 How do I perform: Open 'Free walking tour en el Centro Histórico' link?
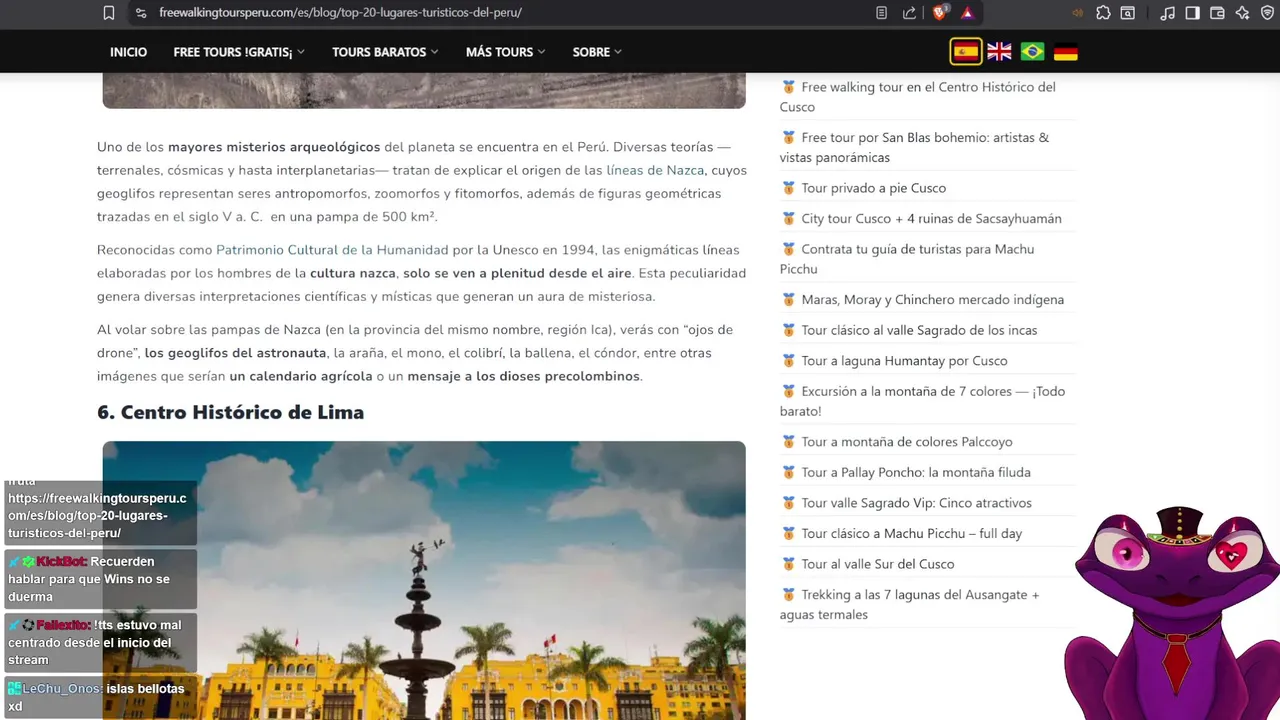click(918, 97)
